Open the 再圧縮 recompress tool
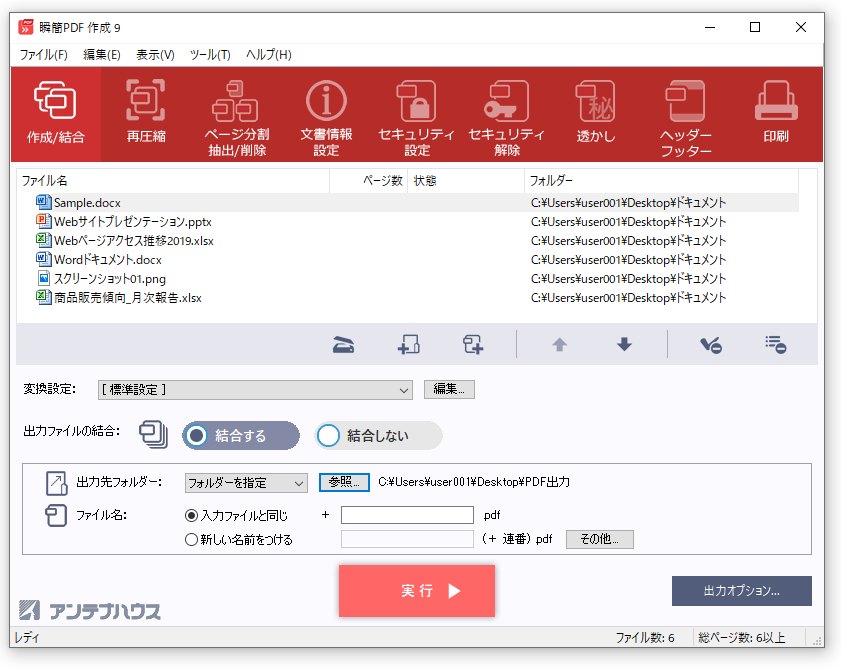Viewport: 841px width, 668px height. 146,114
